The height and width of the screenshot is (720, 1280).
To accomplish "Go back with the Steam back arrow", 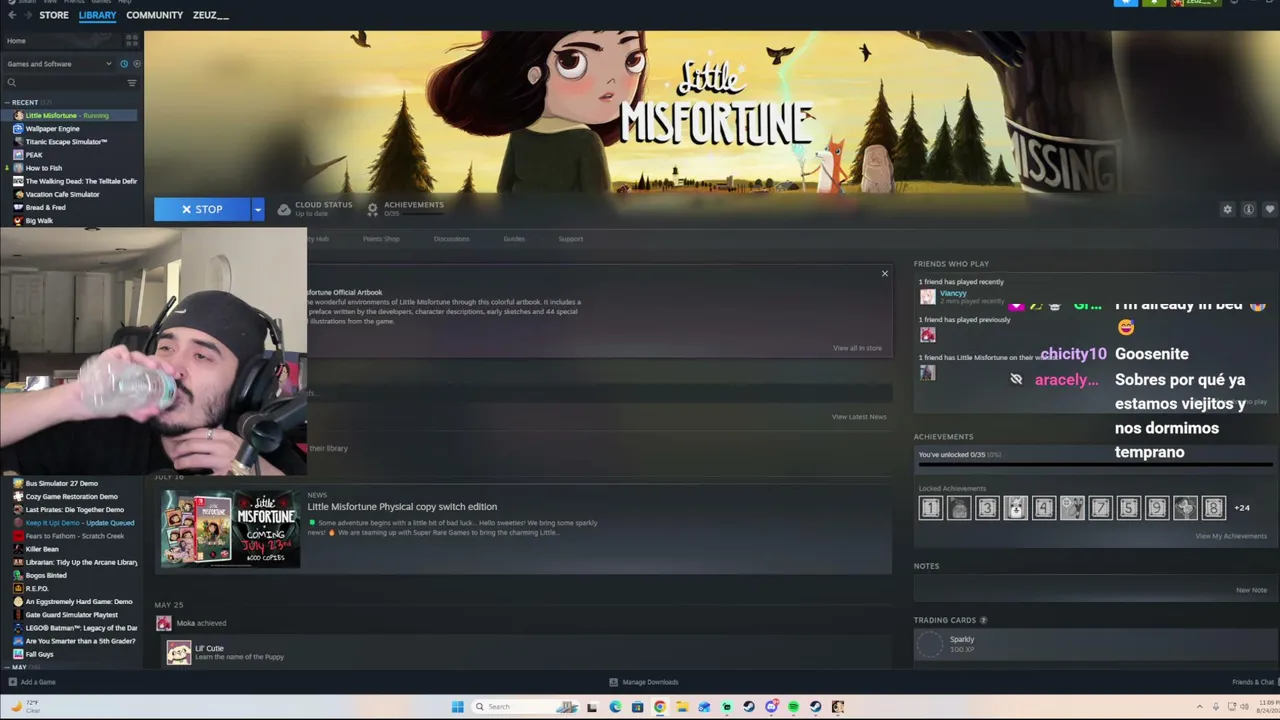I will pyautogui.click(x=12, y=16).
